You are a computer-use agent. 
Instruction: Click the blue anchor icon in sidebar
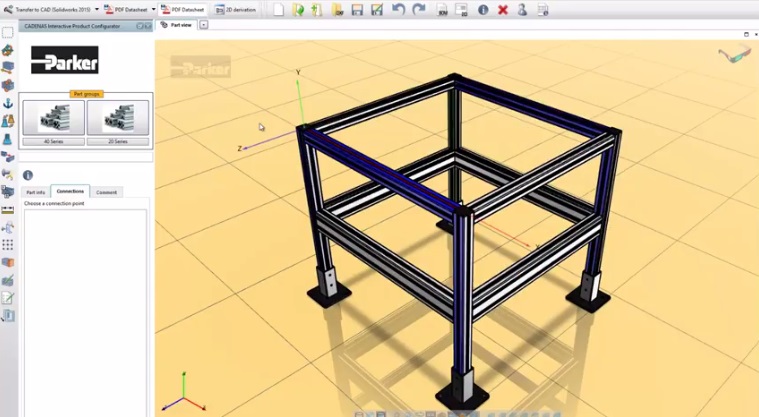[8, 103]
